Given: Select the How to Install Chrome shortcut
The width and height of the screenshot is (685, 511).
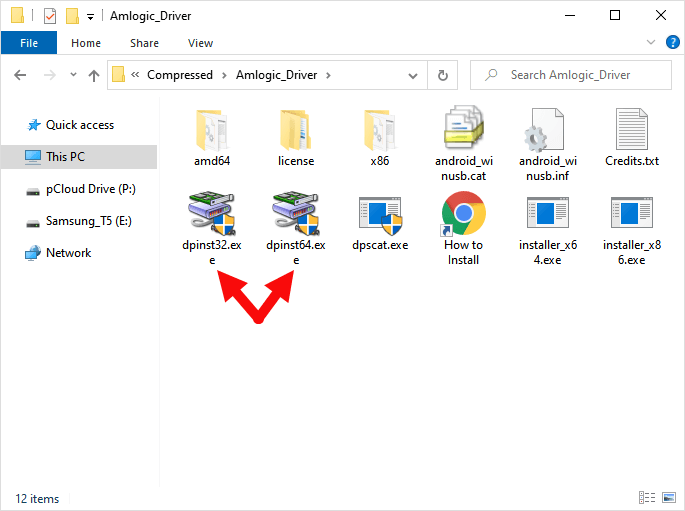Looking at the screenshot, I should (x=463, y=214).
